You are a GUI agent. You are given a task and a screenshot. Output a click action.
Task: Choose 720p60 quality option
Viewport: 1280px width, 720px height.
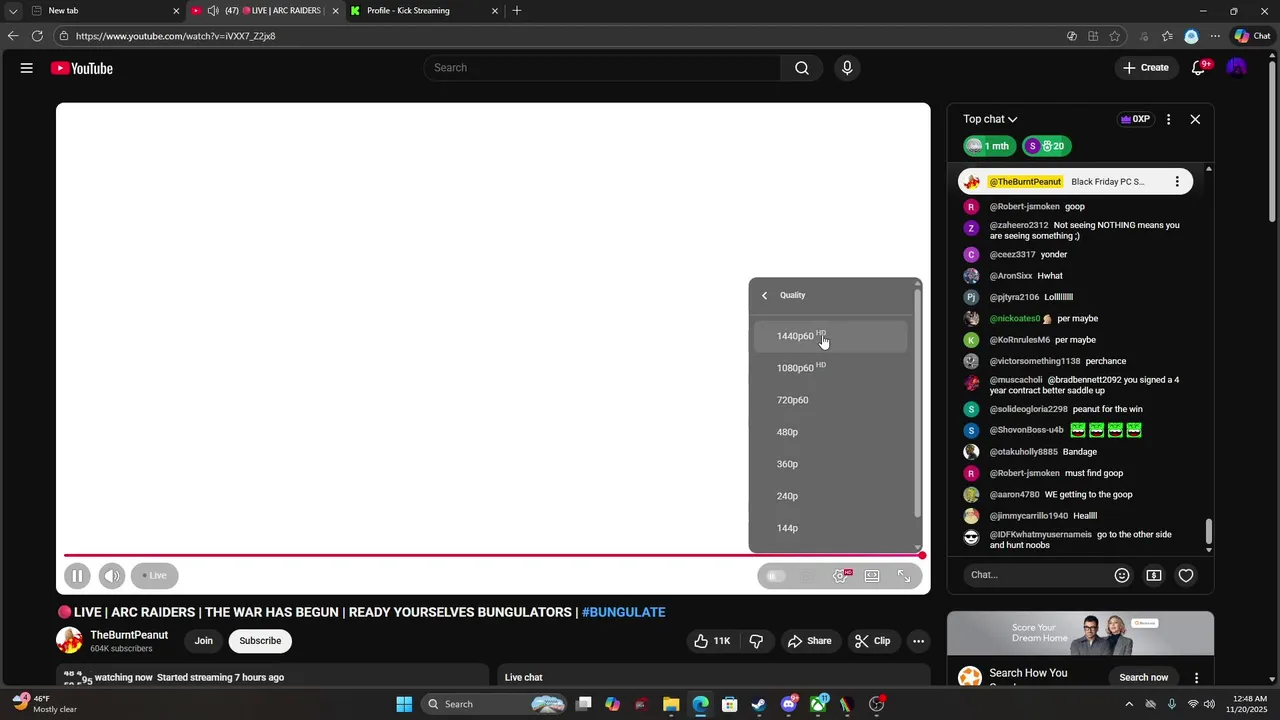pyautogui.click(x=831, y=400)
